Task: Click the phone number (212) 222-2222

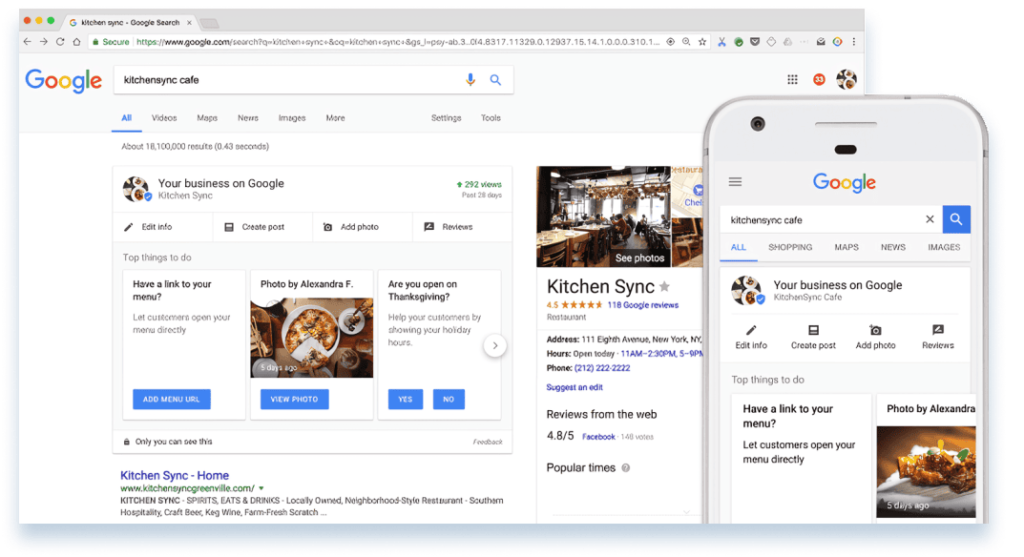Action: [602, 368]
